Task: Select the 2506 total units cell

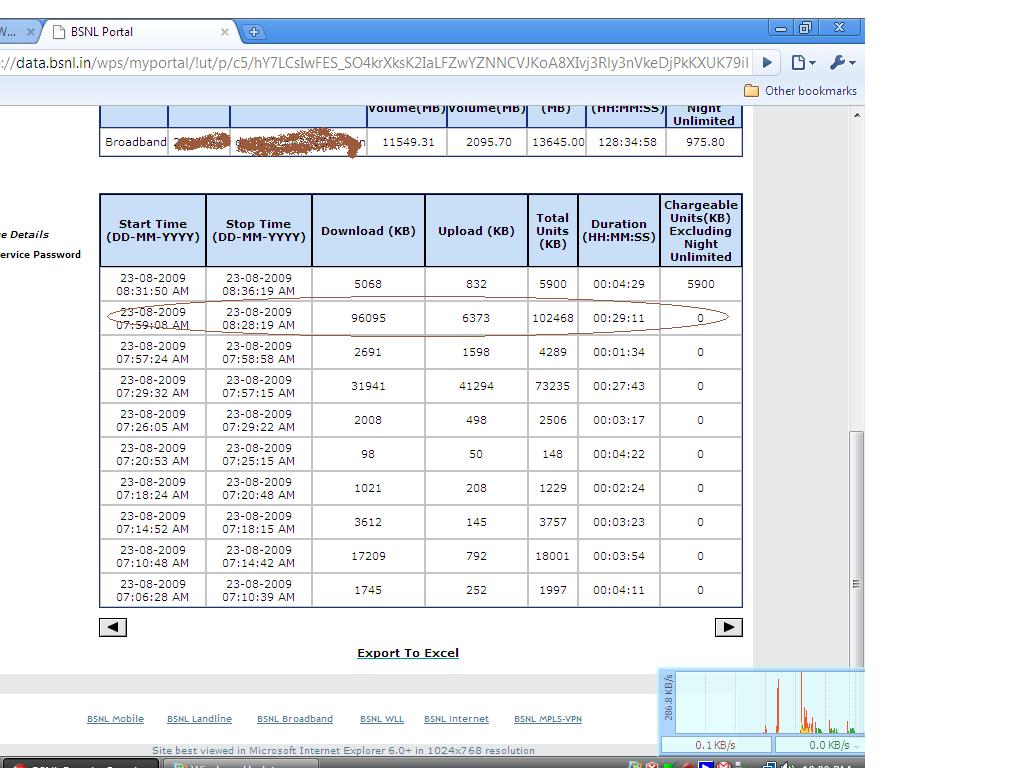Action: [552, 420]
